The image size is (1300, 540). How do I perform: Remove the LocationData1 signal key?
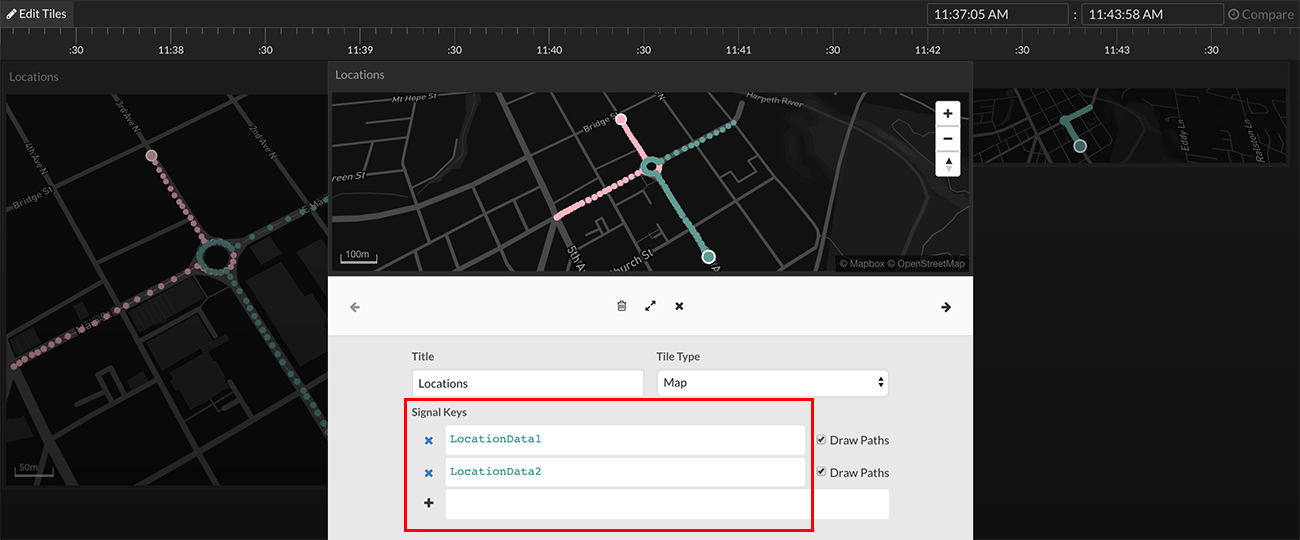click(429, 440)
